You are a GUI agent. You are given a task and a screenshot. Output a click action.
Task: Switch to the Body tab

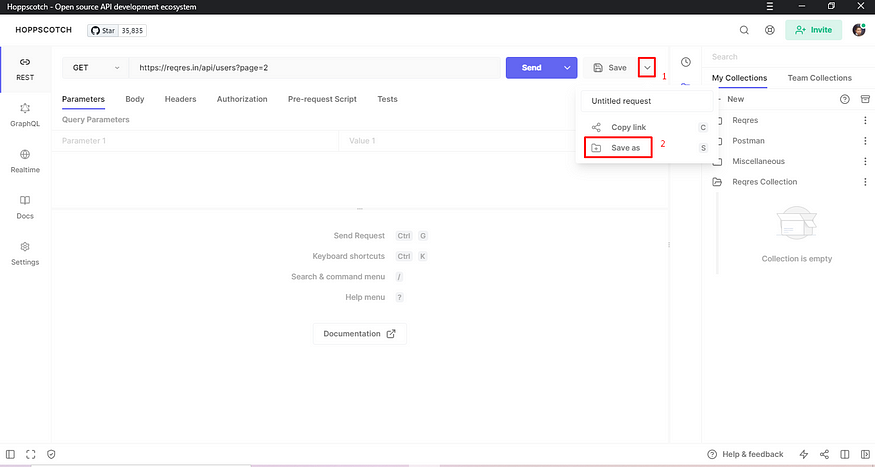pos(134,99)
